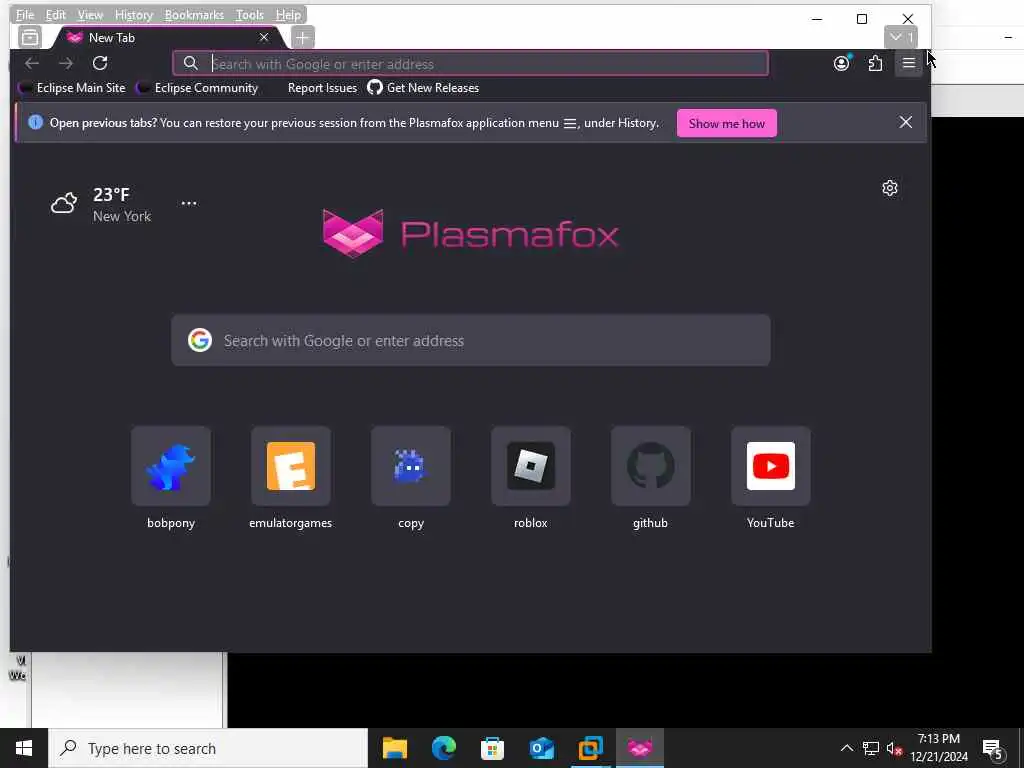Open the notification center icon
This screenshot has height=768, width=1024.
click(x=992, y=748)
